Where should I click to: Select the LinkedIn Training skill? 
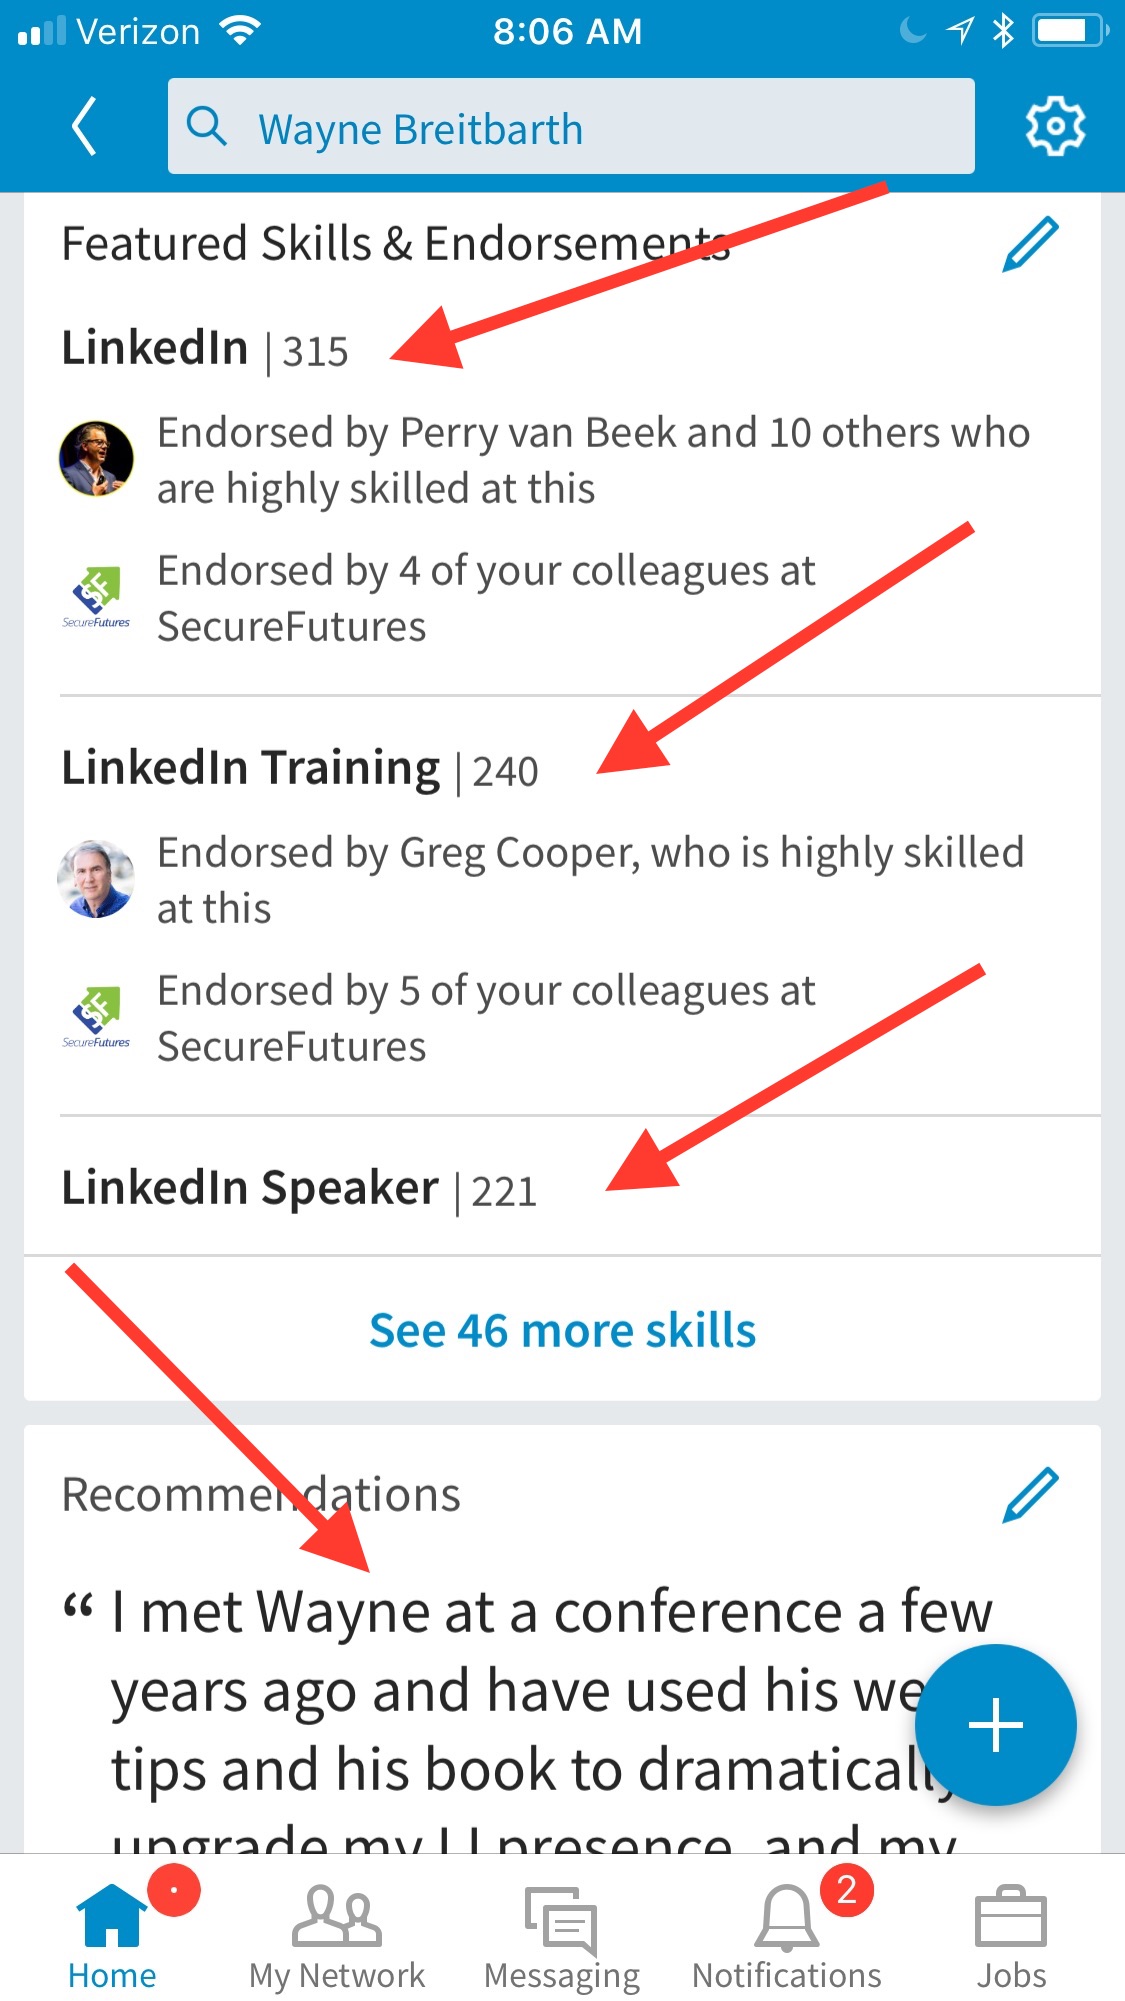click(253, 768)
